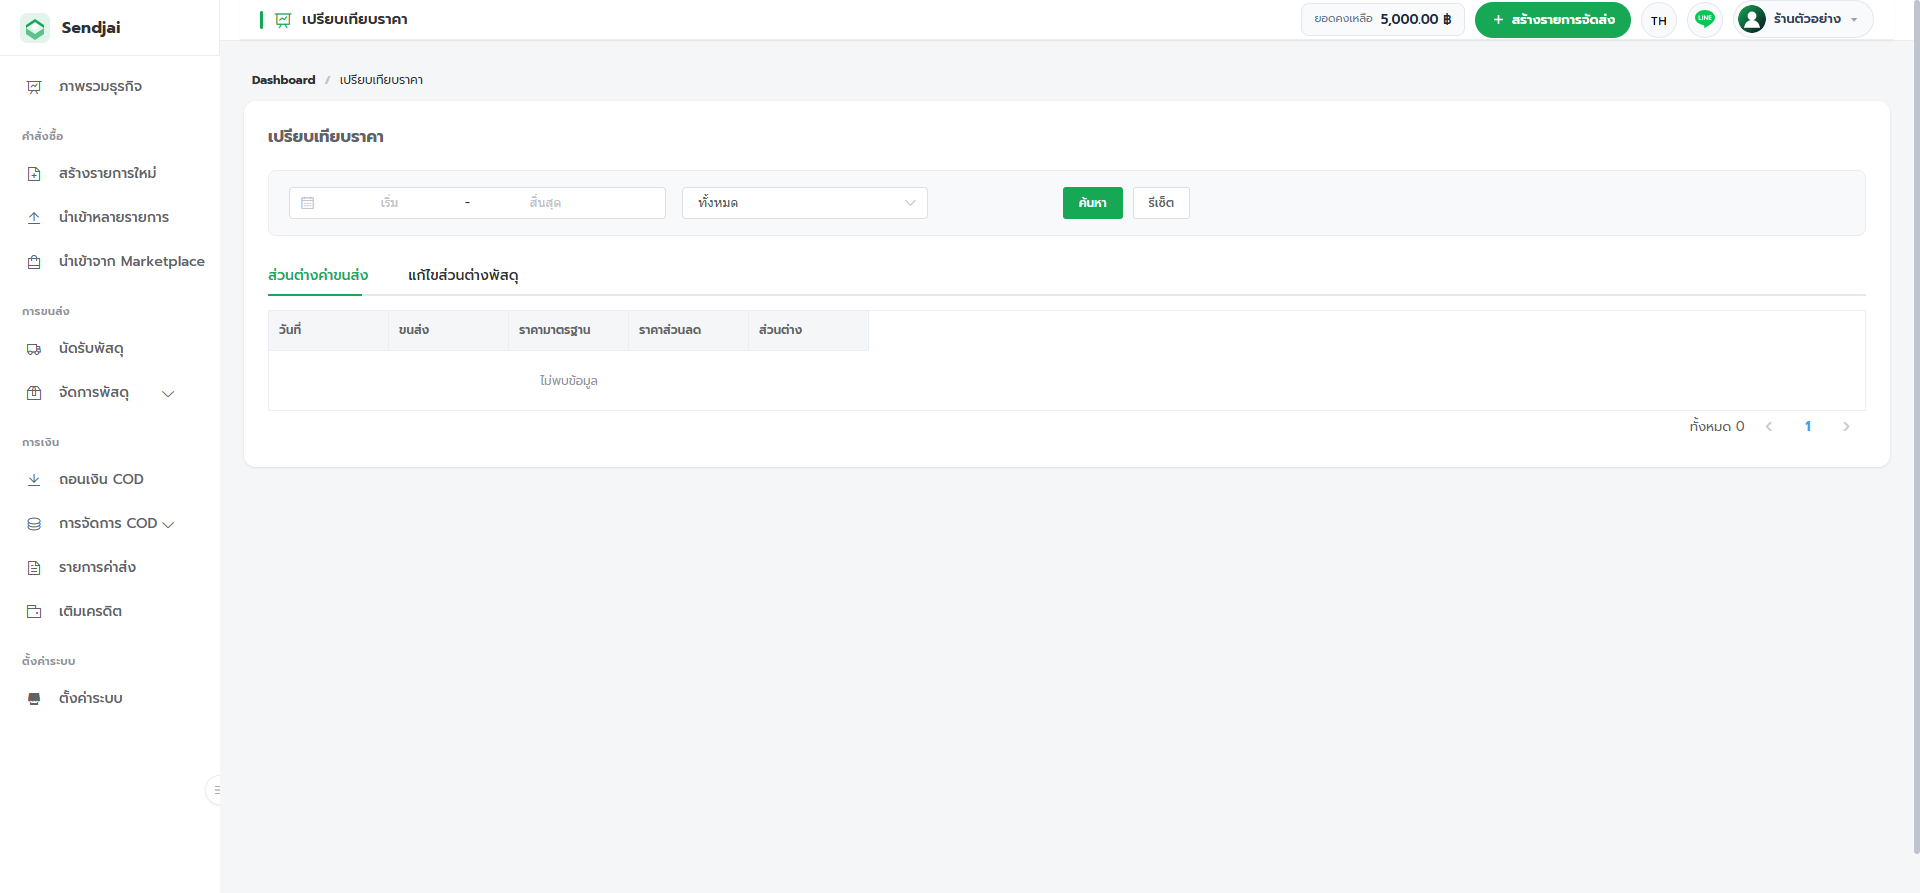This screenshot has width=1920, height=893.
Task: Click the ทั้งหมด 0 total count text
Action: pyautogui.click(x=1717, y=427)
